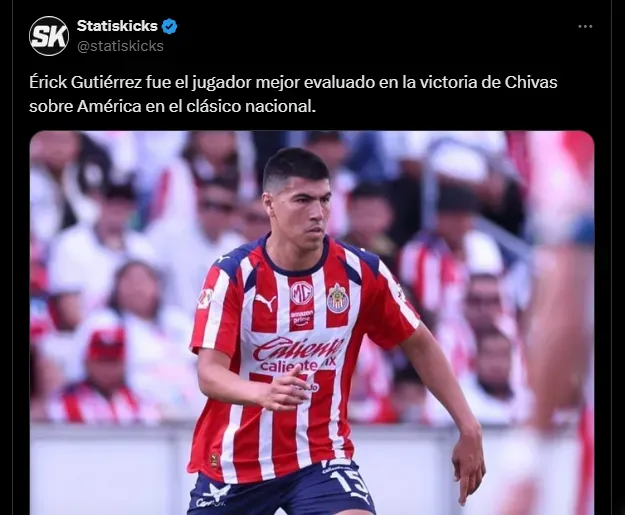
Task: Visit the @statiskicks handle link
Action: point(120,46)
